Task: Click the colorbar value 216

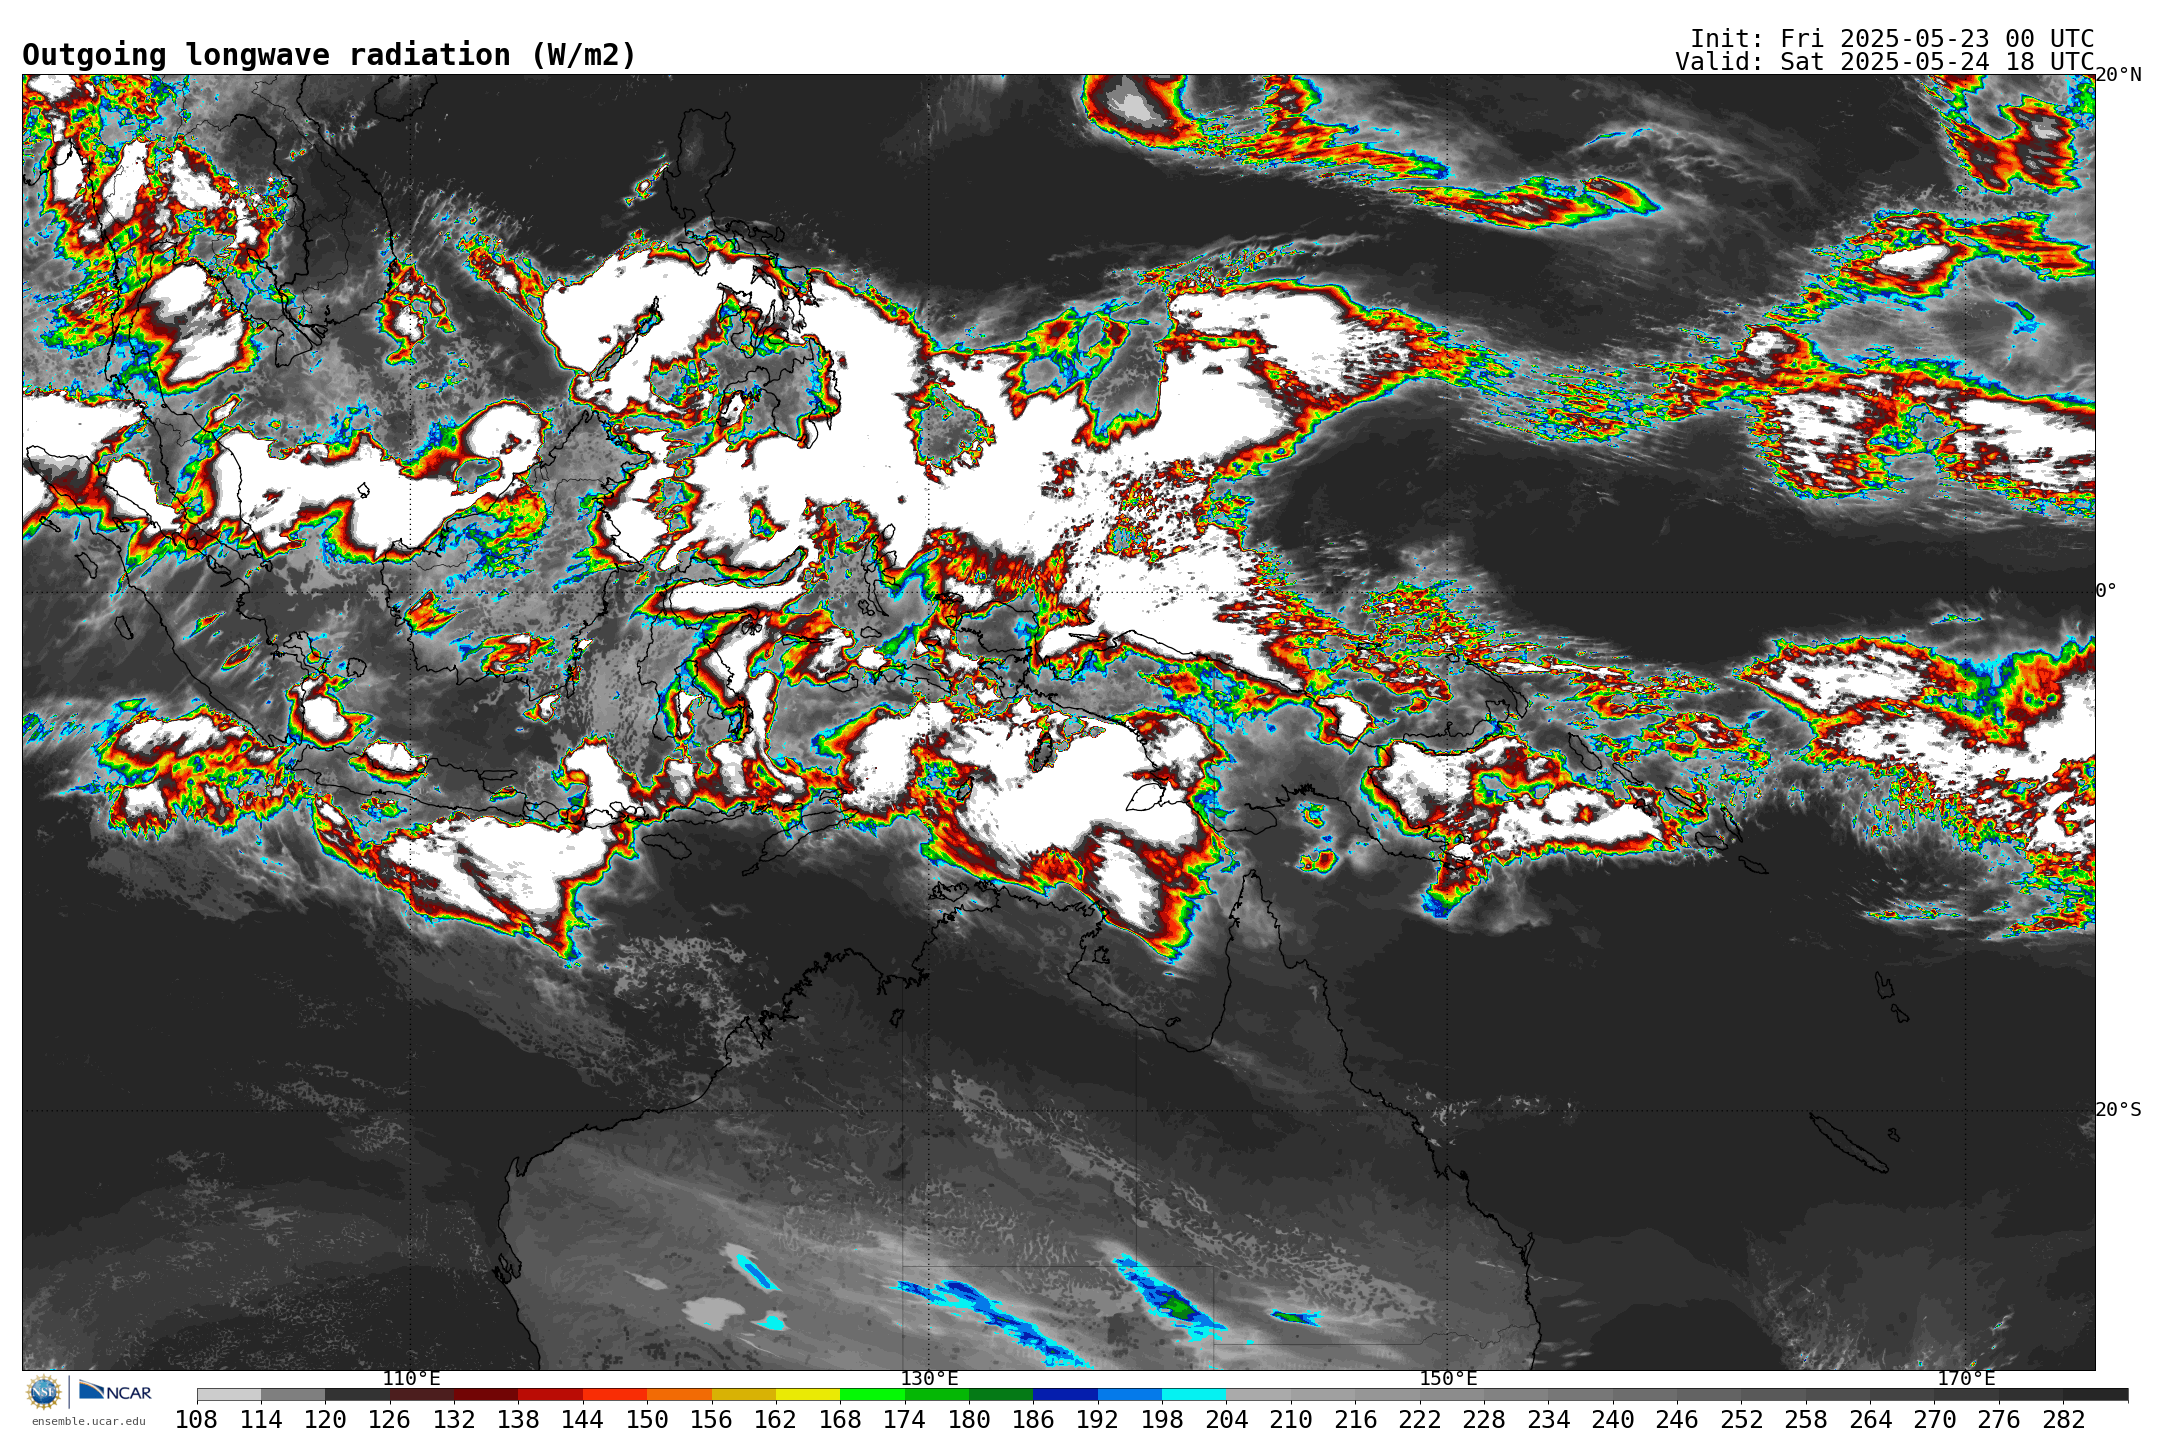Action: (x=1355, y=1419)
